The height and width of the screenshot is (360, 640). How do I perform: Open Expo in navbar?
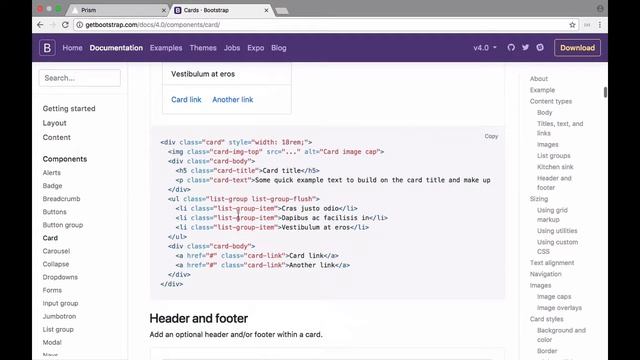click(256, 48)
